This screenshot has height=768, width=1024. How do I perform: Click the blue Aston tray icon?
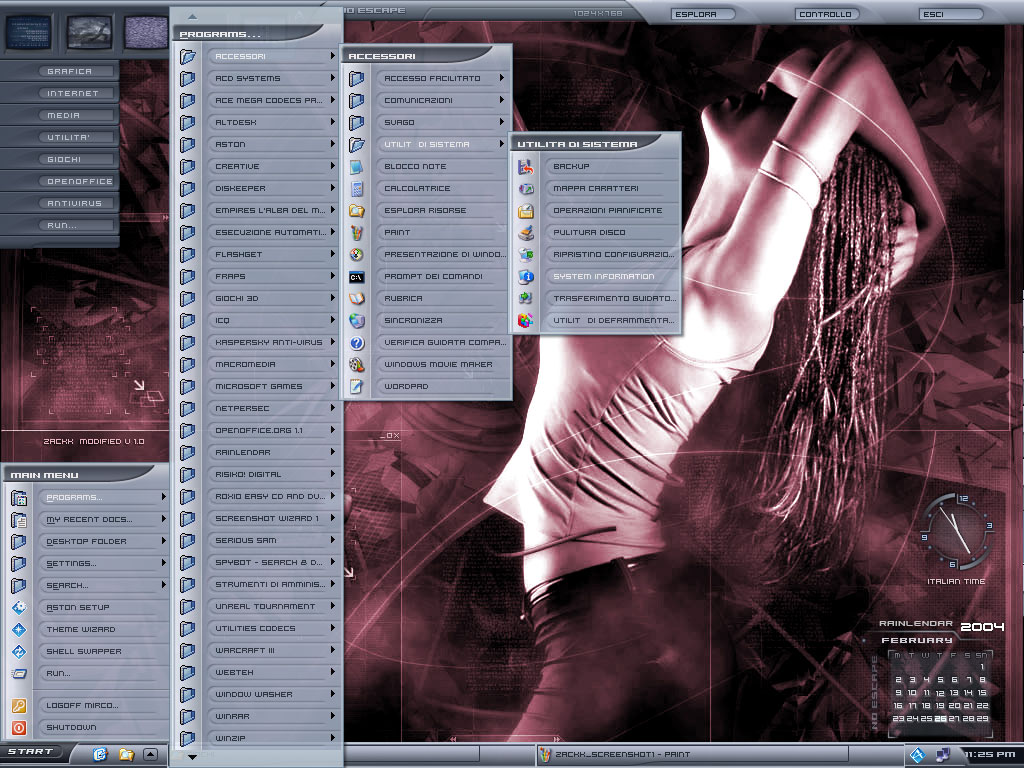[x=918, y=756]
